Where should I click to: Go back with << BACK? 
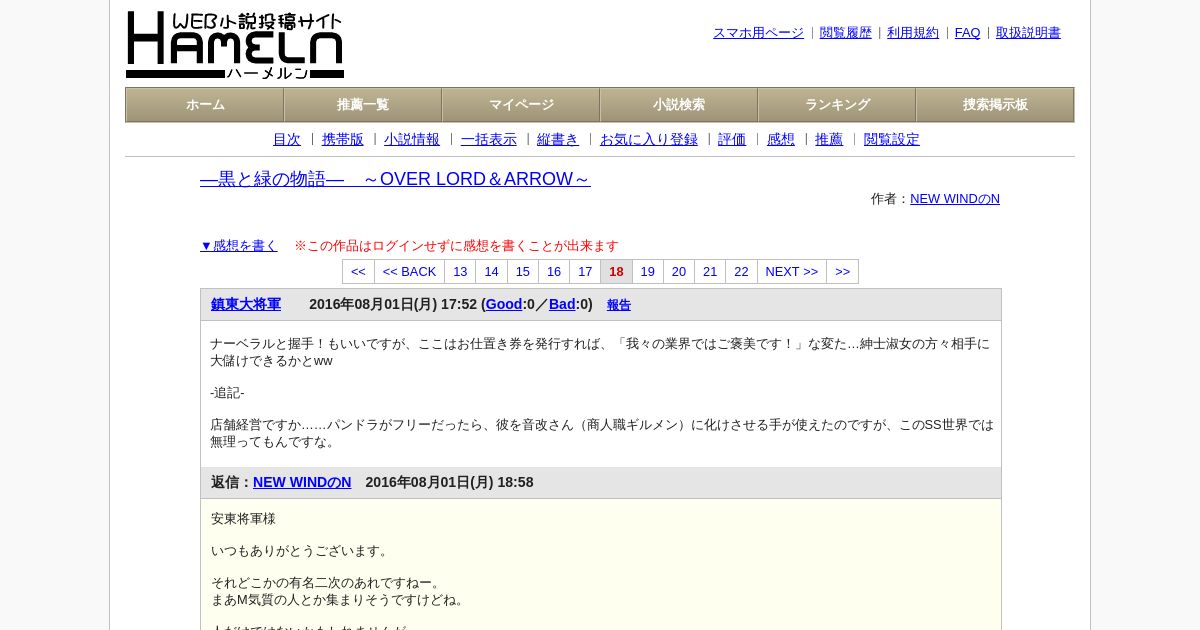(410, 272)
